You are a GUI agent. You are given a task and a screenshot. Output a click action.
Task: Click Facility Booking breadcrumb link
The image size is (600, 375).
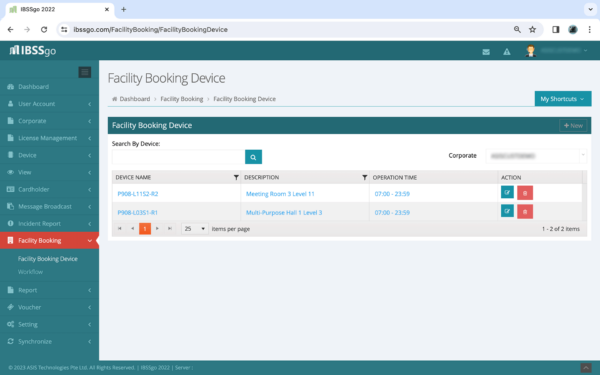(182, 99)
